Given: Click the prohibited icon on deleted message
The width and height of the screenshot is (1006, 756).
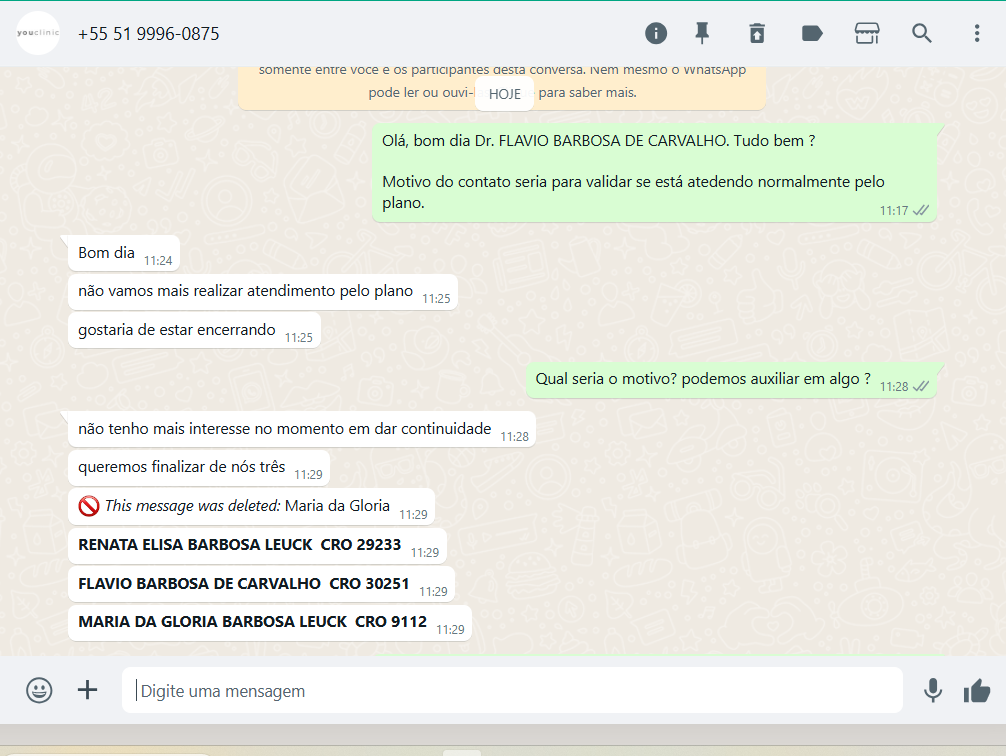Looking at the screenshot, I should [x=89, y=506].
